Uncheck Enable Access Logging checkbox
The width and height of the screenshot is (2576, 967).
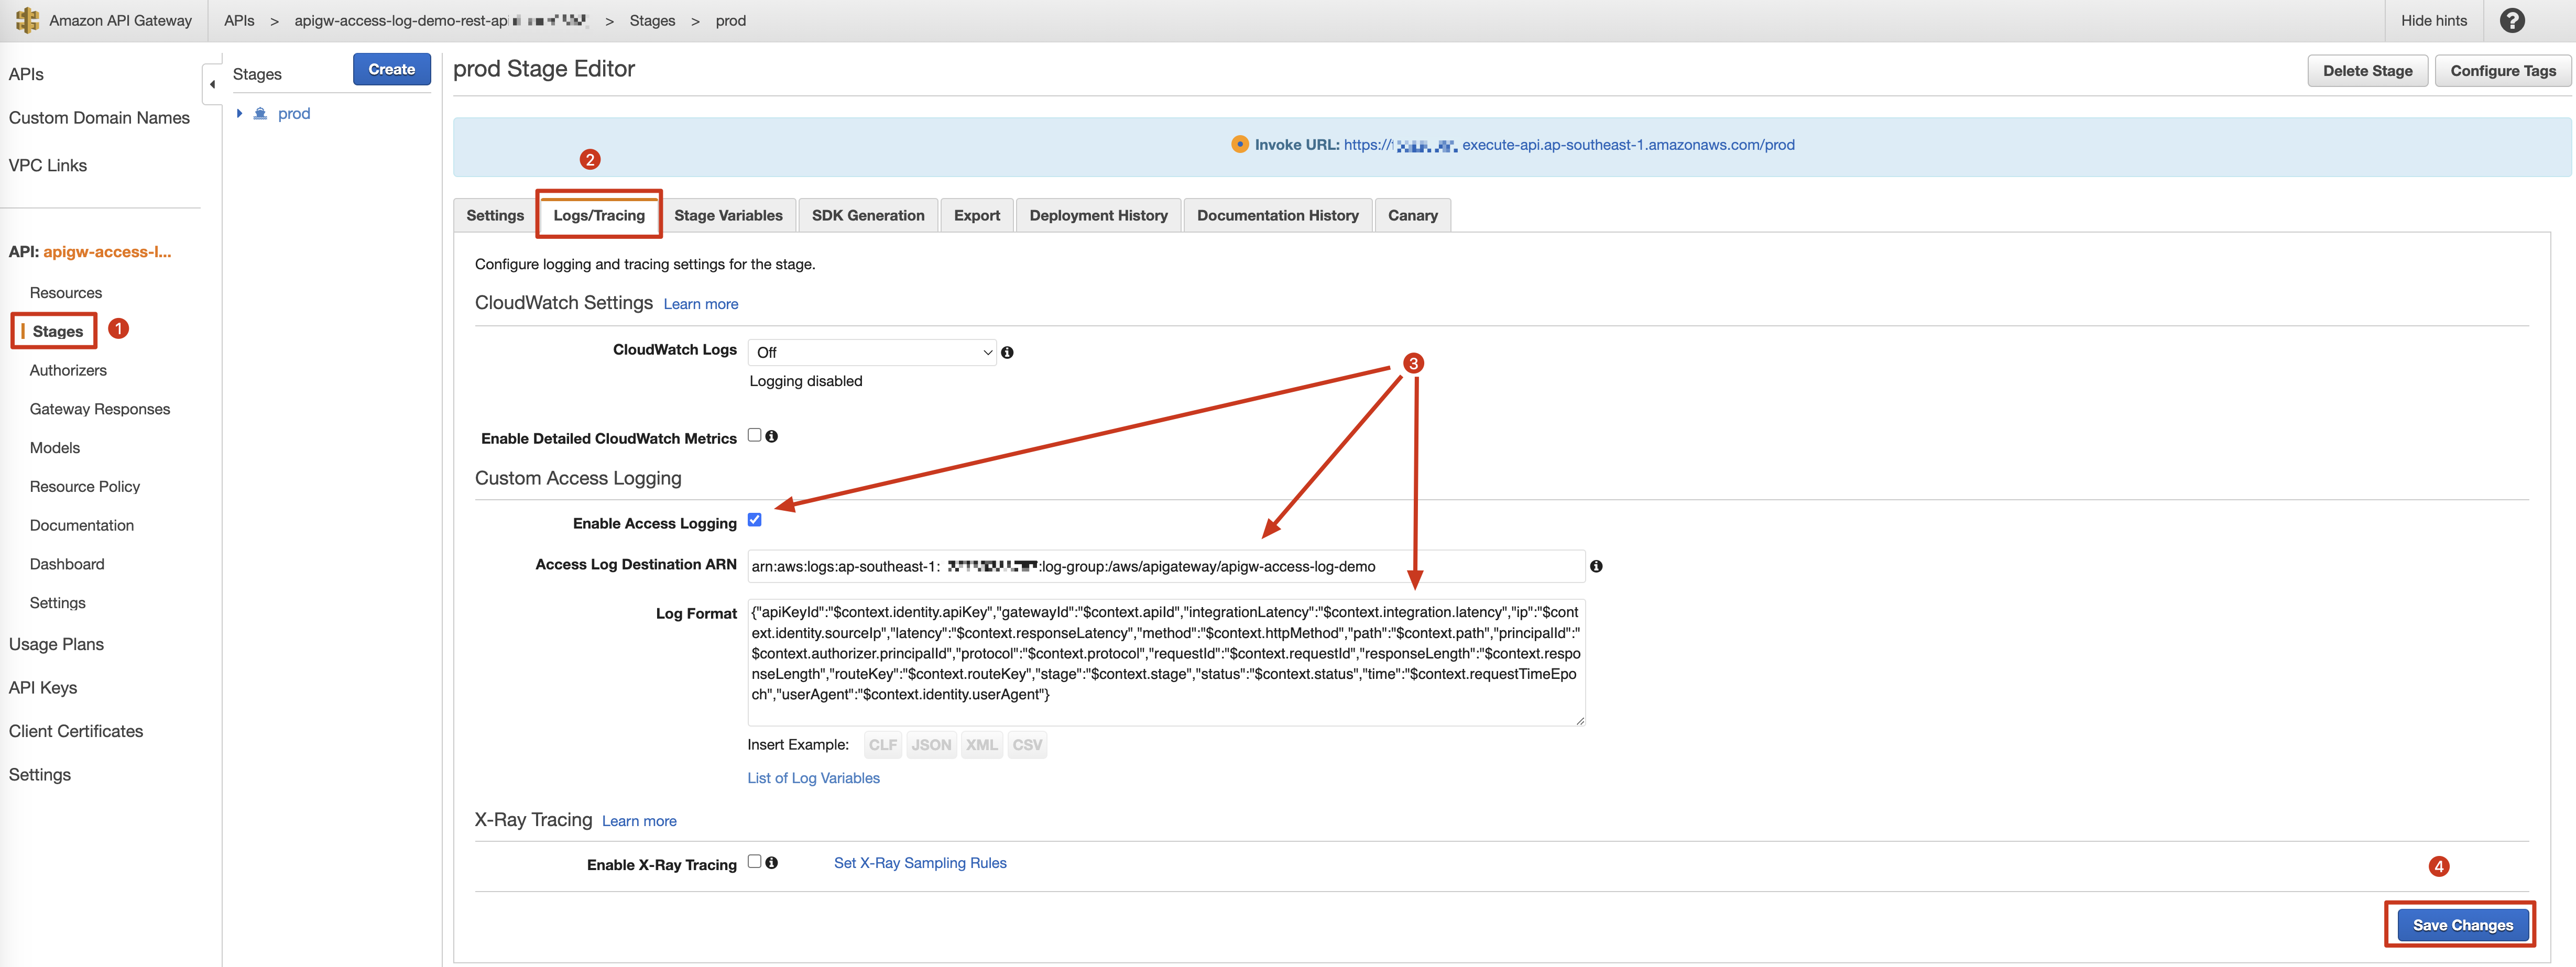(754, 520)
